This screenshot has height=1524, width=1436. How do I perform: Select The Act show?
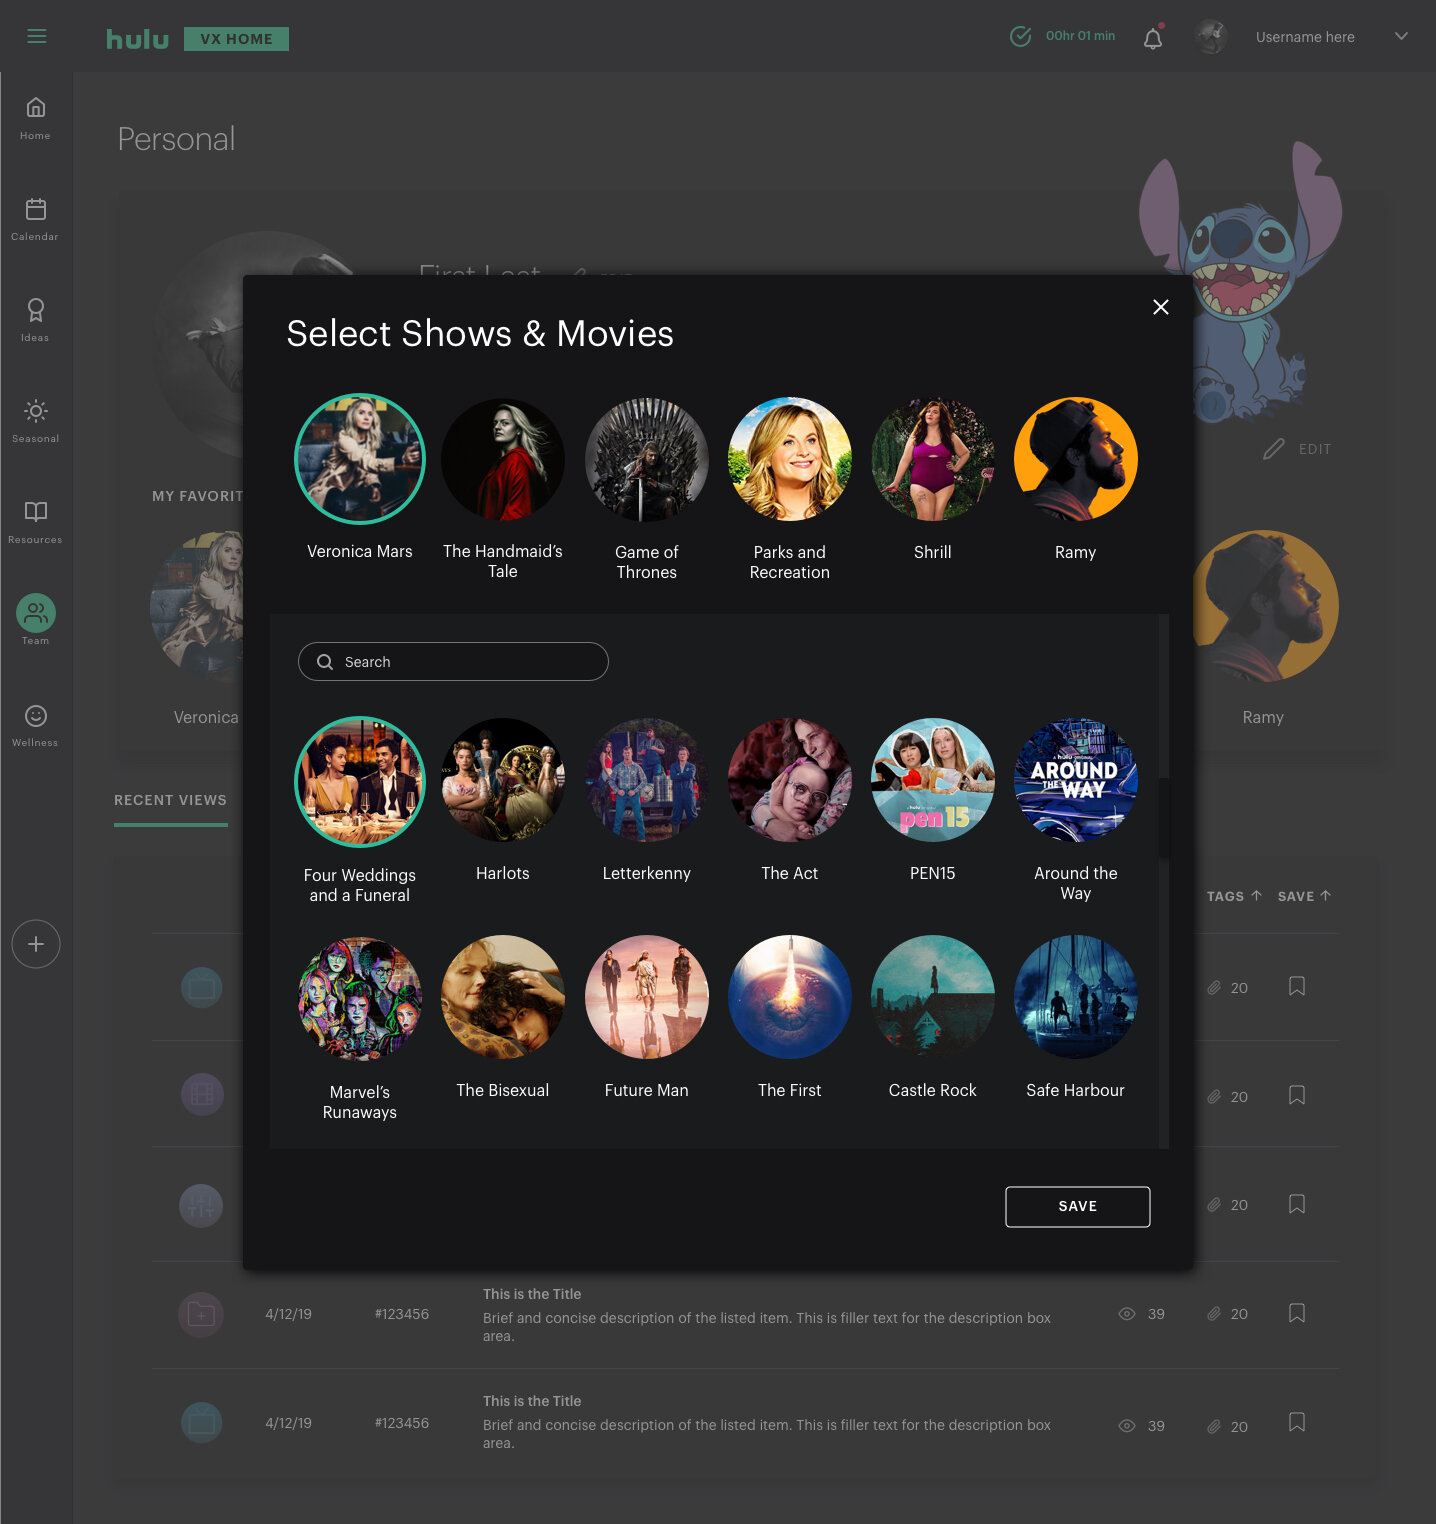(790, 780)
